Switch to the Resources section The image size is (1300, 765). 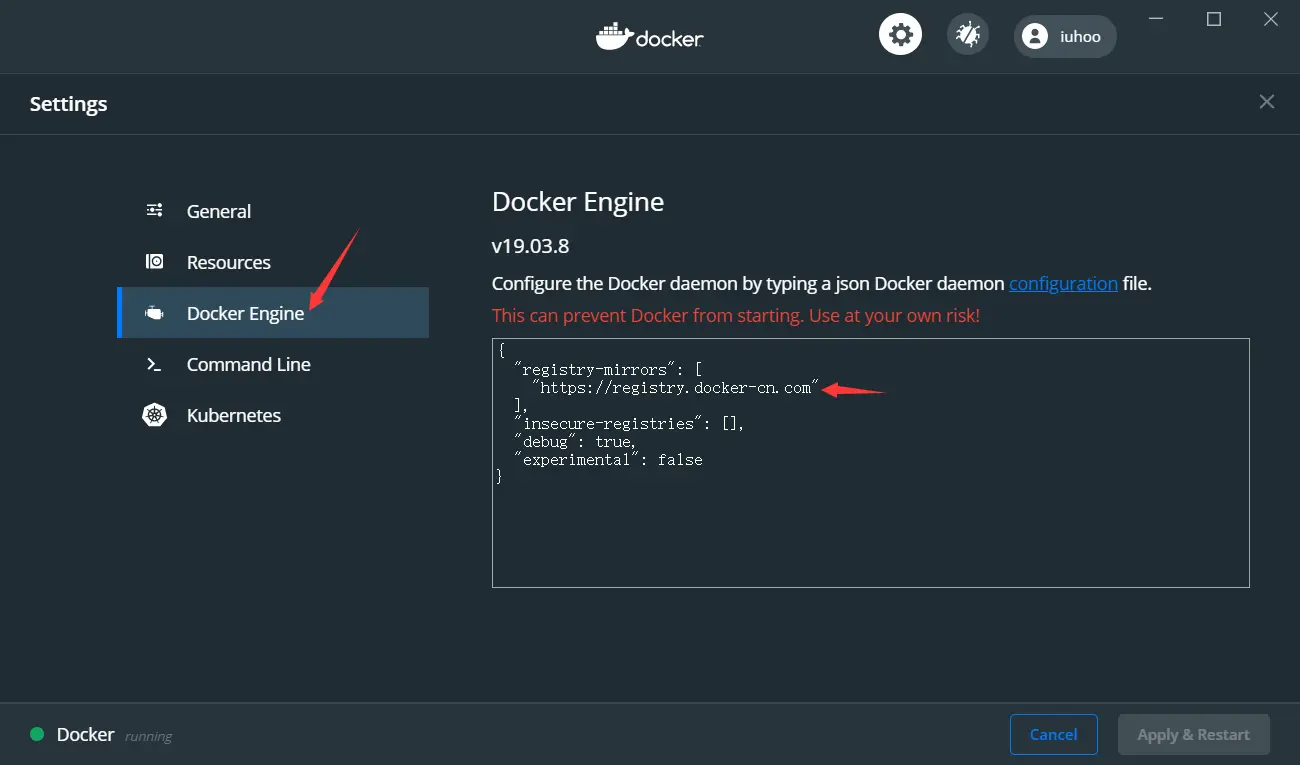[x=229, y=262]
